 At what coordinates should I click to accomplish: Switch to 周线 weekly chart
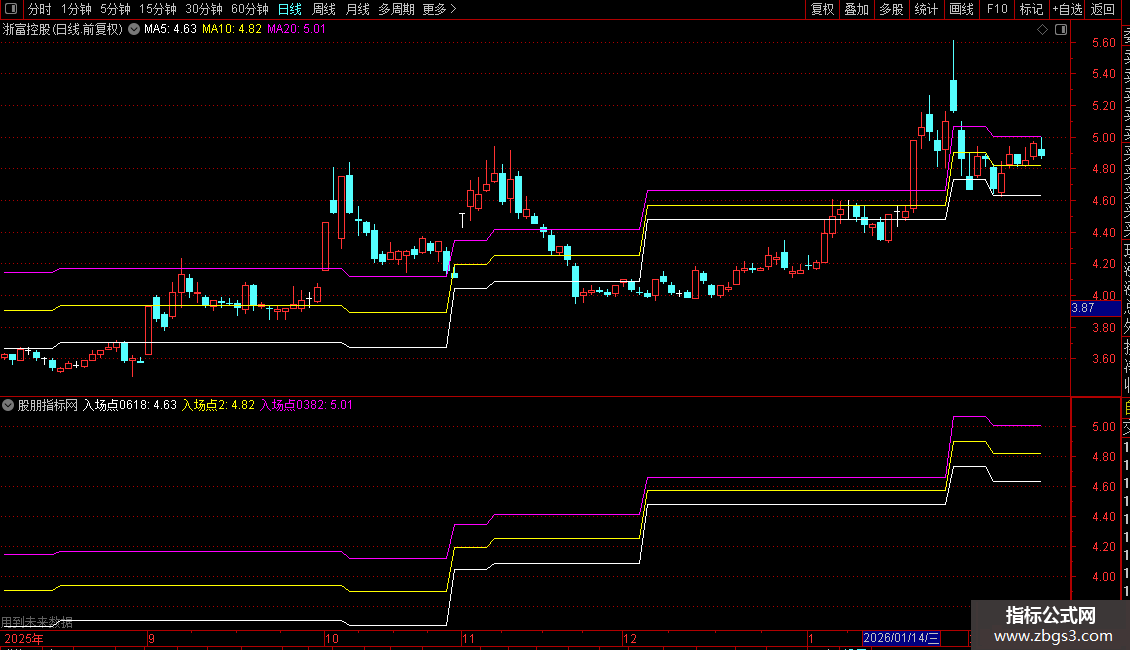324,9
